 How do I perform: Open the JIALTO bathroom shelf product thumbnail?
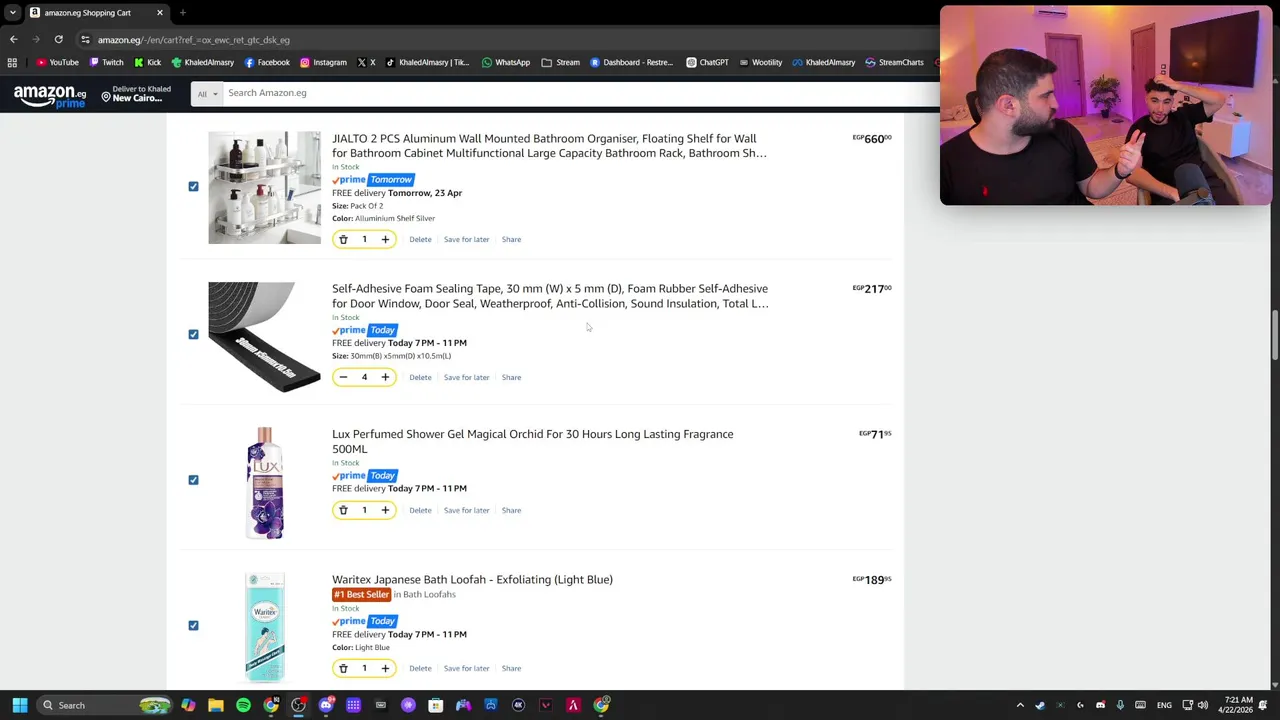point(264,187)
